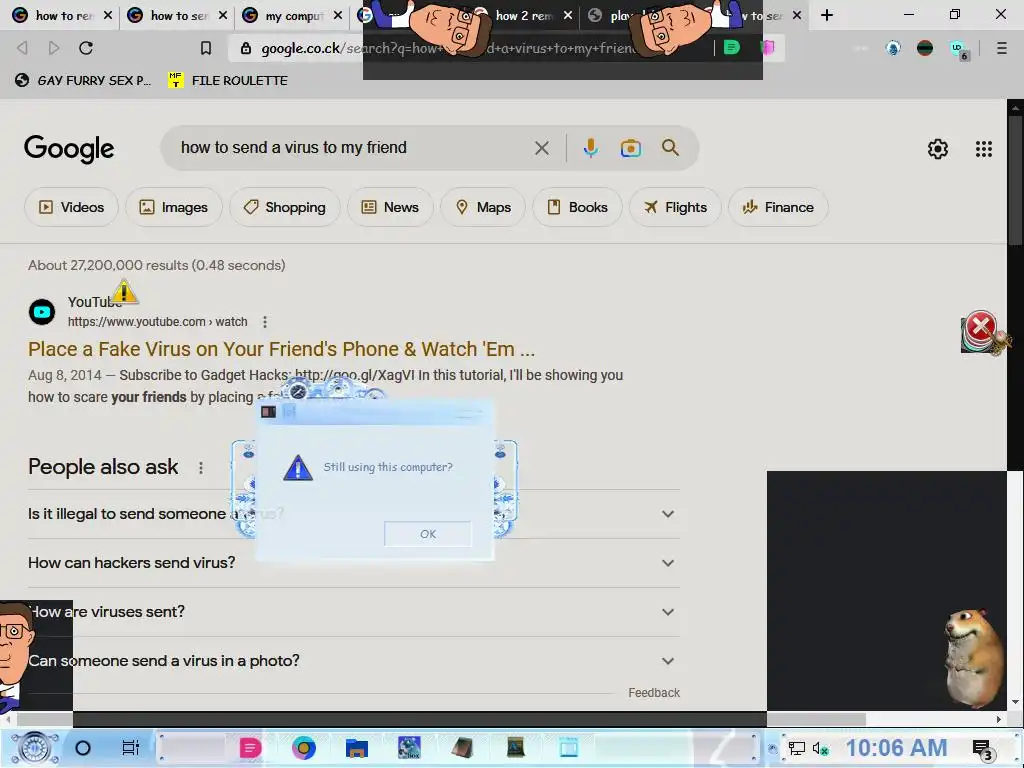The height and width of the screenshot is (768, 1024).
Task: Click the network icon in the system tray
Action: pos(796,748)
